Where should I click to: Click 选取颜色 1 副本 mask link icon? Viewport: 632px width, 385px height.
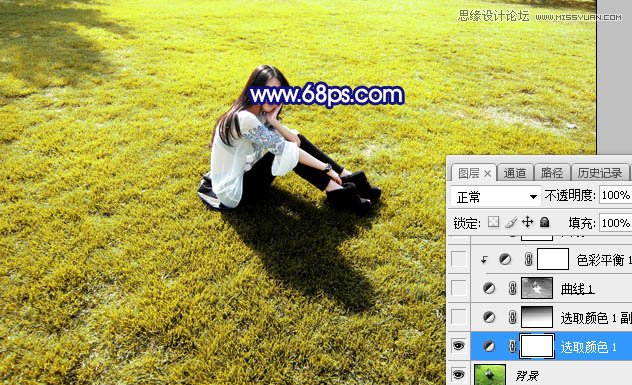(x=512, y=317)
